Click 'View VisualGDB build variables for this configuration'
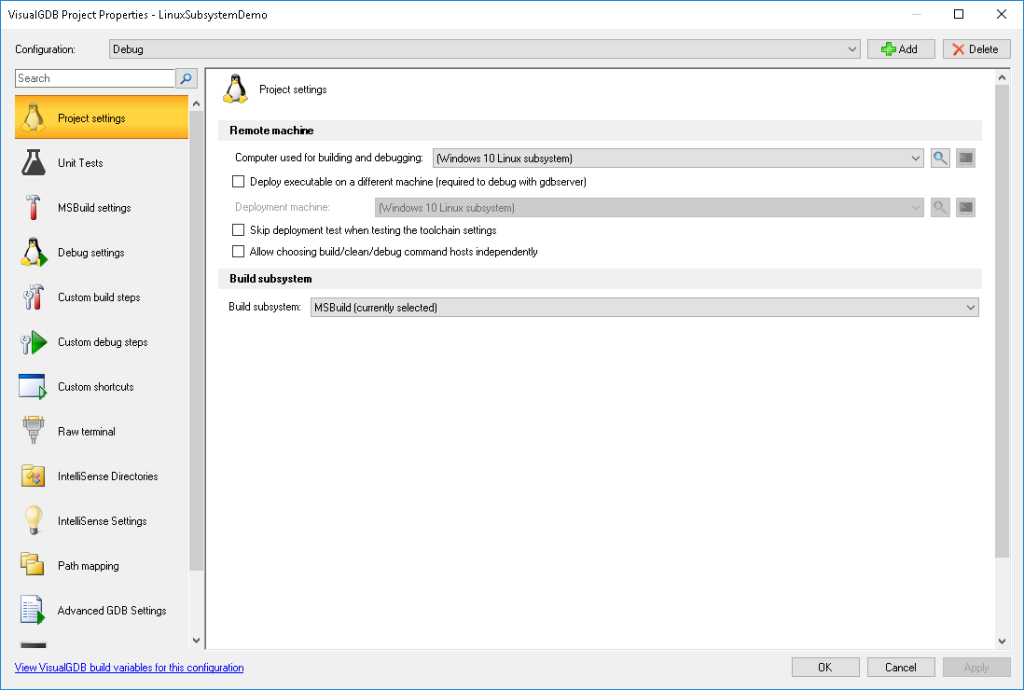The width and height of the screenshot is (1024, 690). 128,667
